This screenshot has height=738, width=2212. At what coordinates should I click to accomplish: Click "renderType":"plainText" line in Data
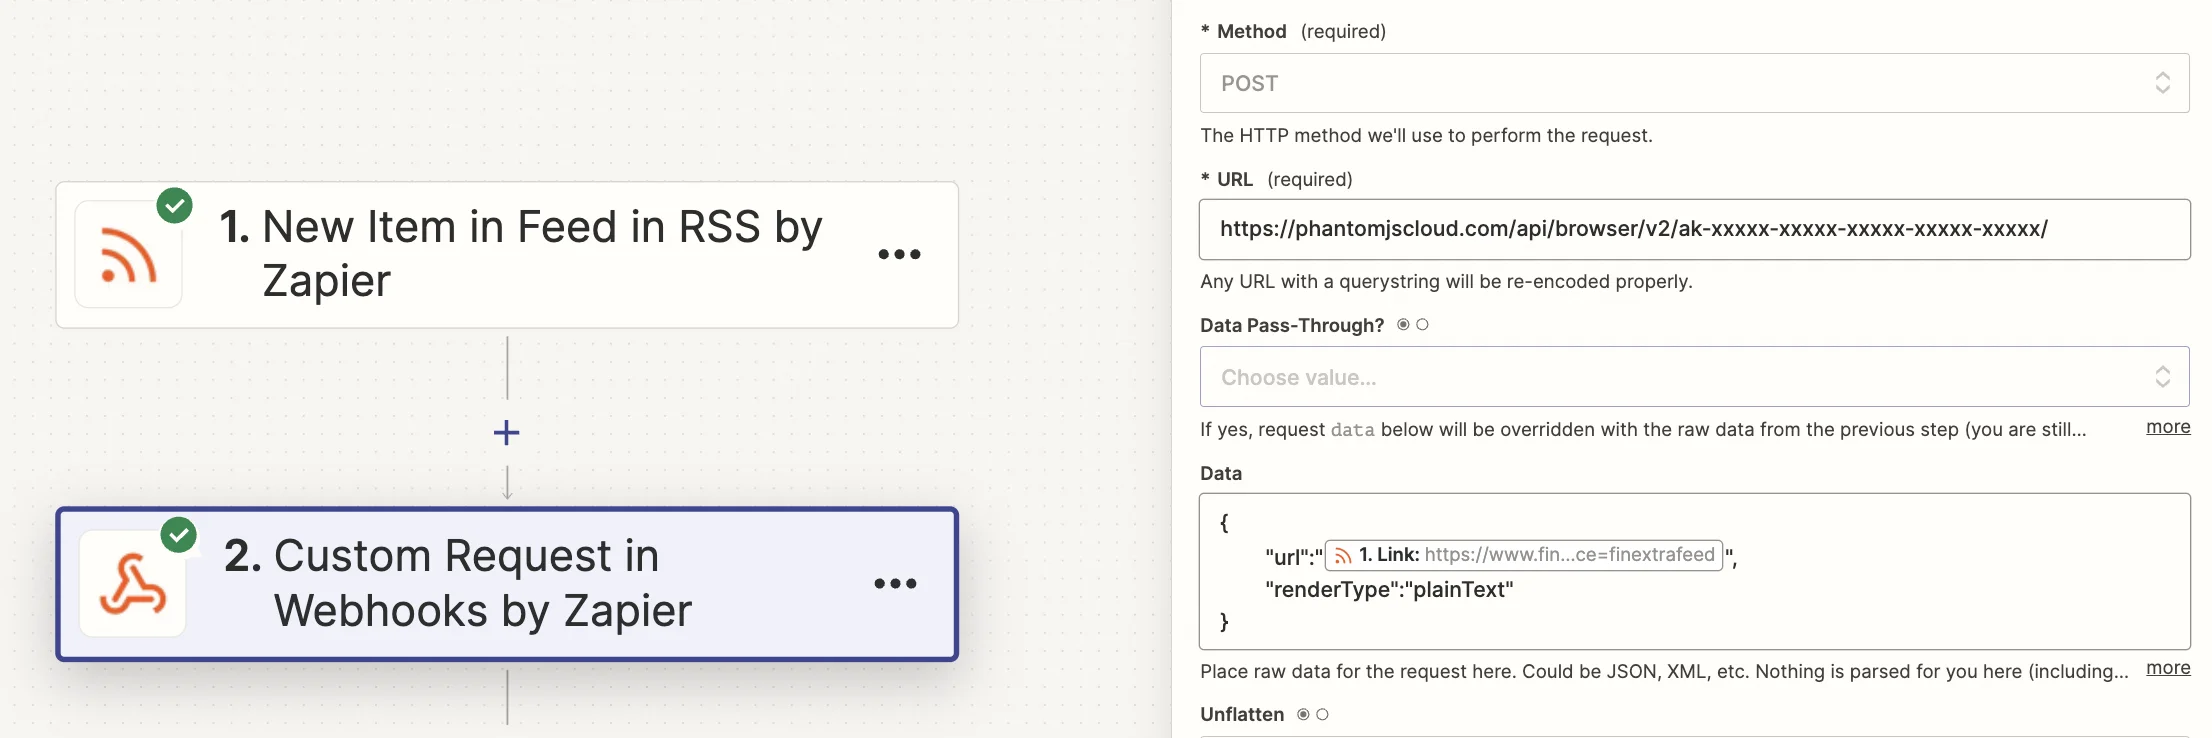pos(1389,590)
